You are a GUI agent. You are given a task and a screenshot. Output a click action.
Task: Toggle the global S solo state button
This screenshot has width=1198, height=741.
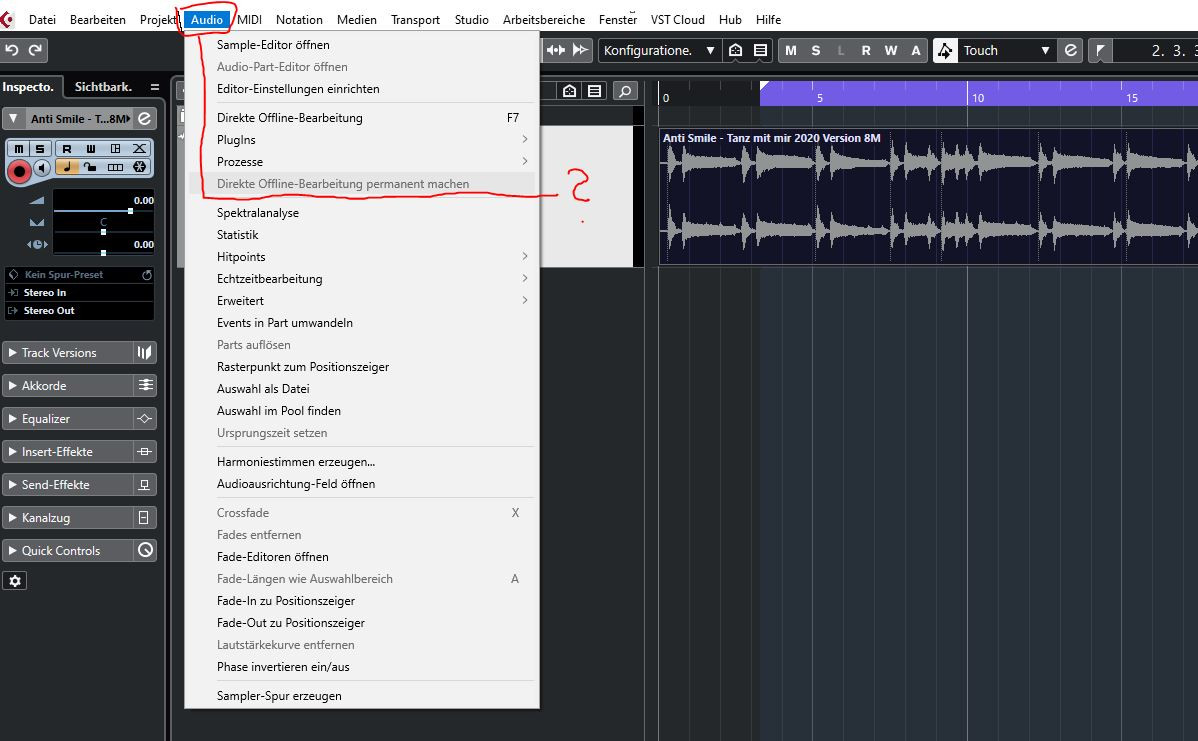point(816,50)
